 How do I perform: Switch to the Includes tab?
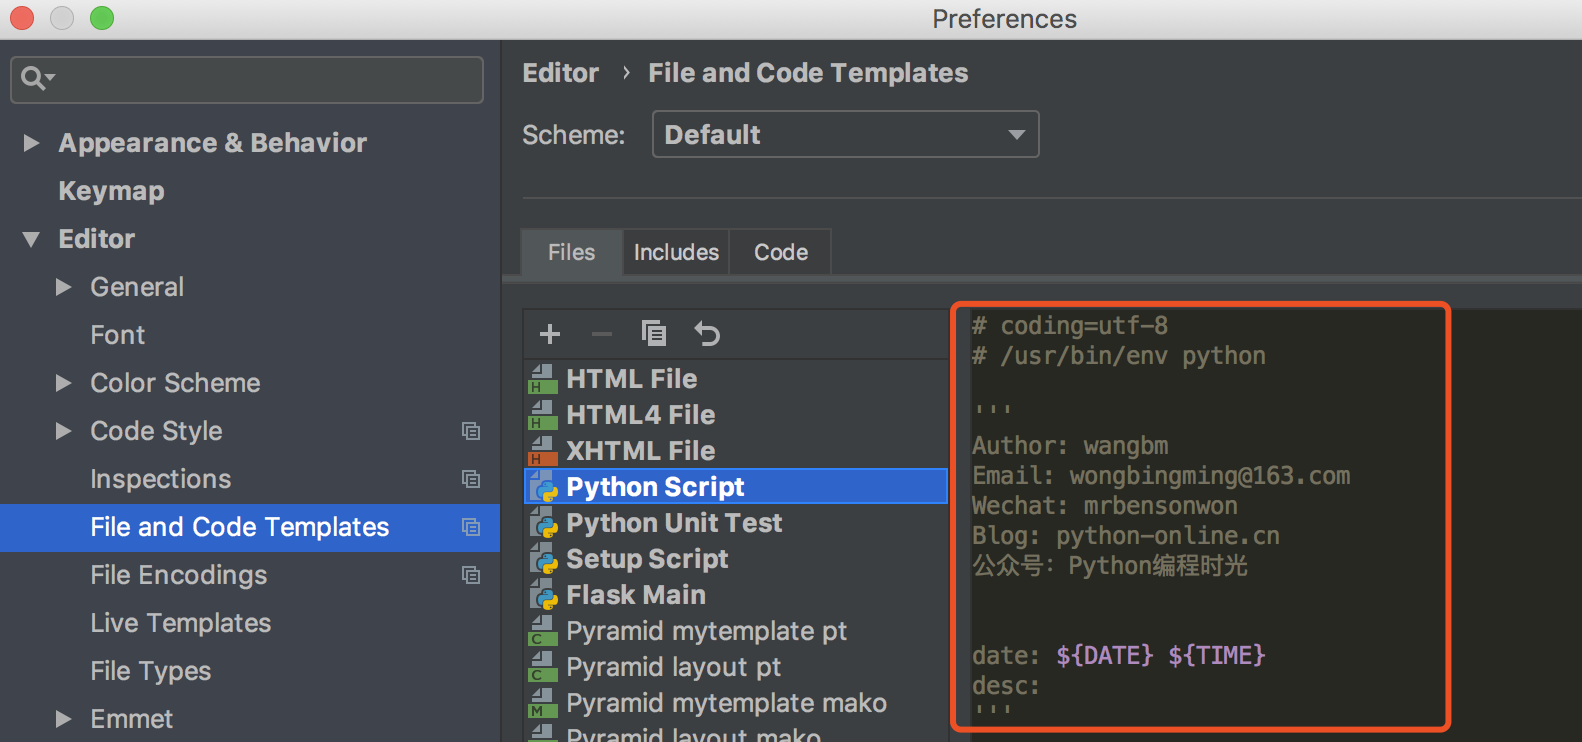[676, 252]
